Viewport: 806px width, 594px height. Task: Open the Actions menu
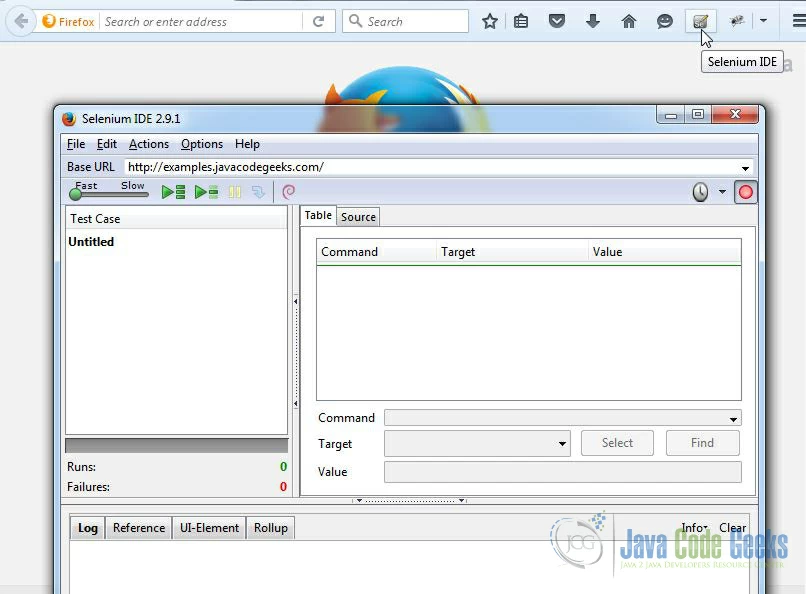click(x=149, y=144)
